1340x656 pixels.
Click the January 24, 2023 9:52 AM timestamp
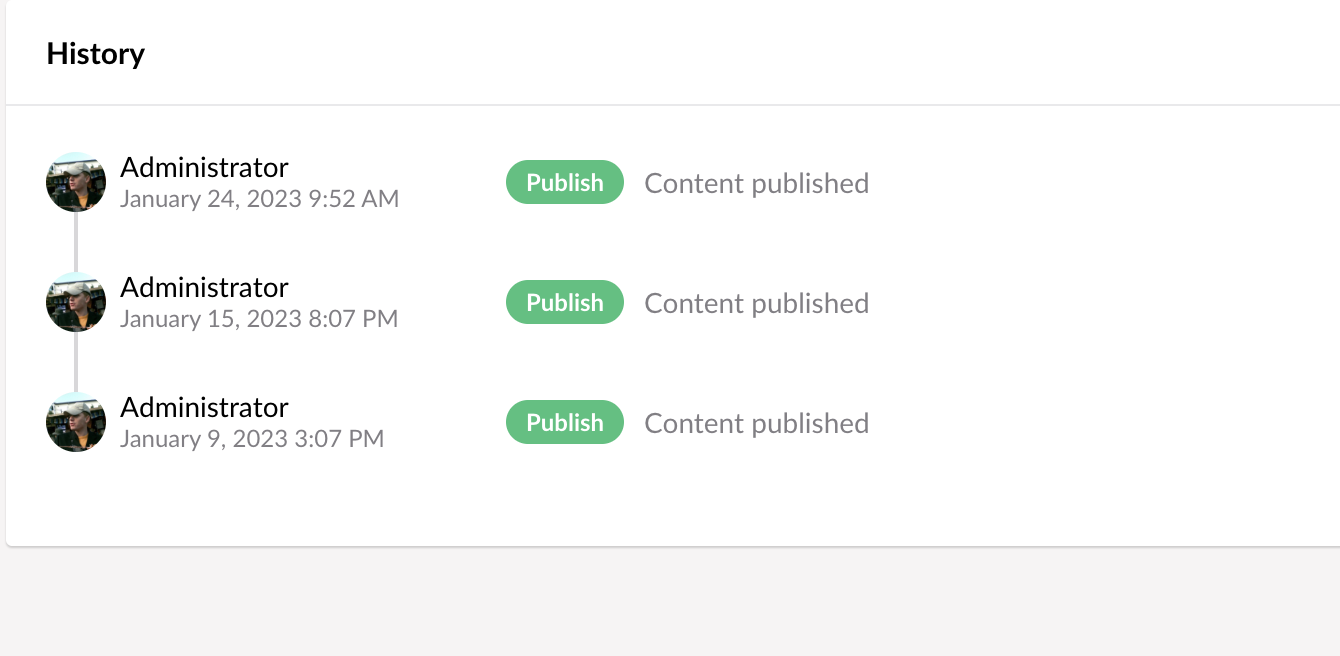click(259, 199)
